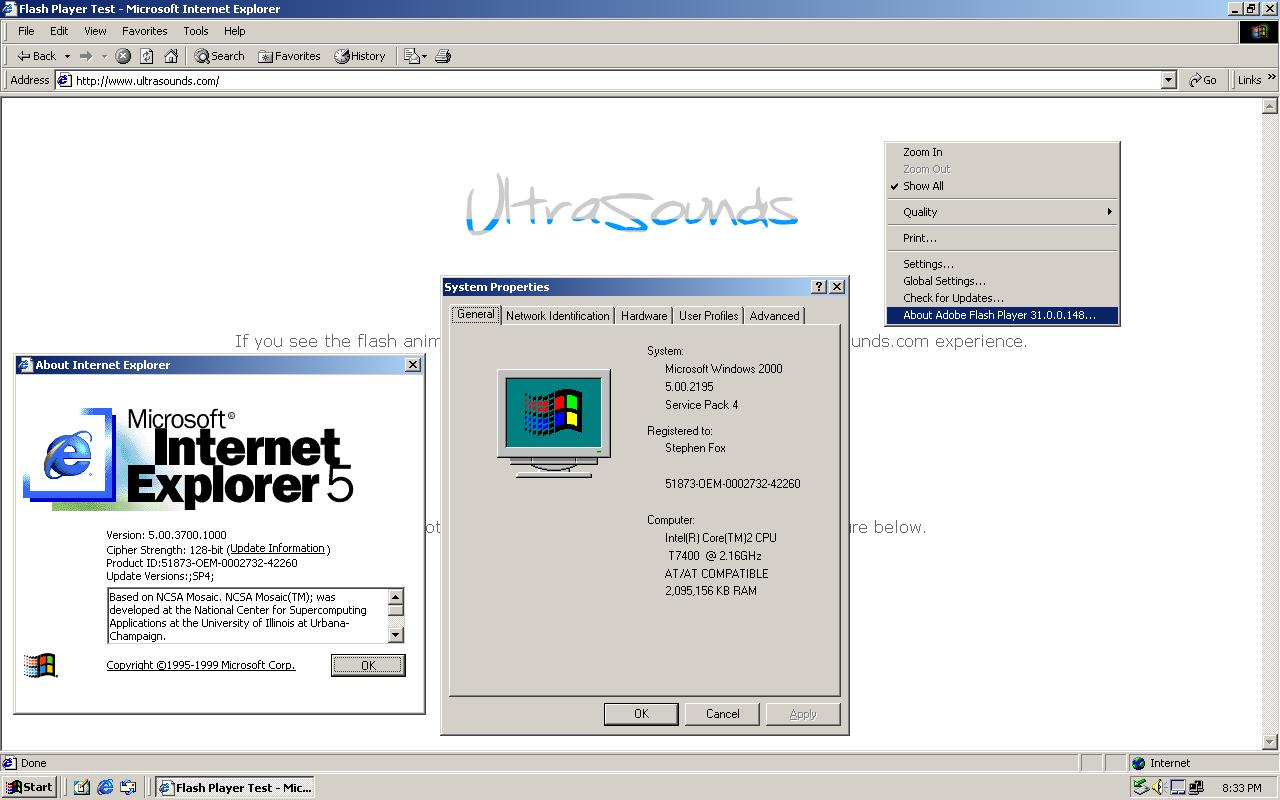
Task: Open the Edit menu
Action: 59,31
